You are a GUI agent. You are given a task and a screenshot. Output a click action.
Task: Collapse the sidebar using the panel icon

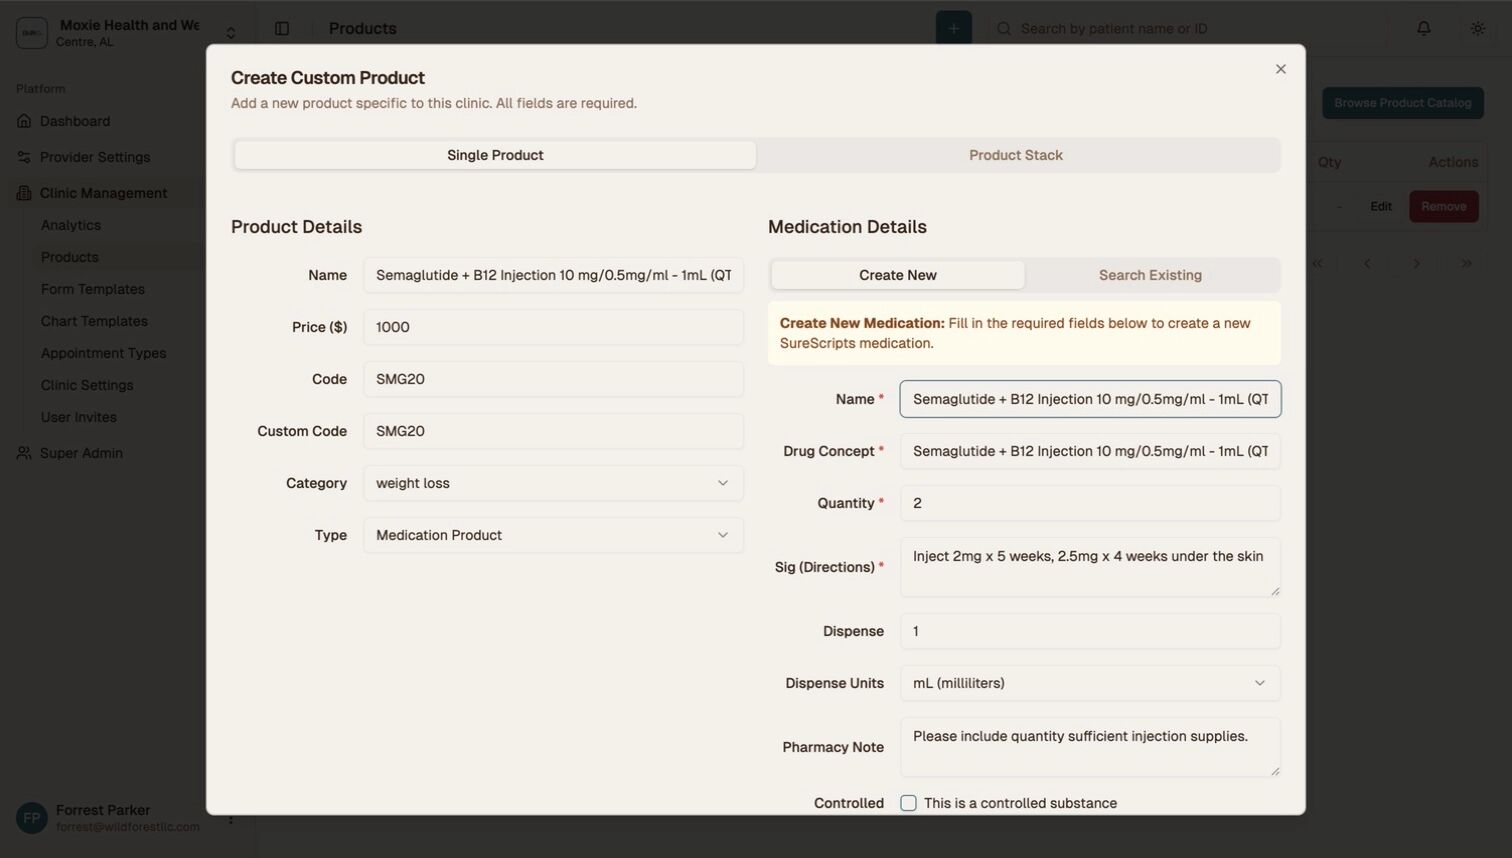[283, 28]
